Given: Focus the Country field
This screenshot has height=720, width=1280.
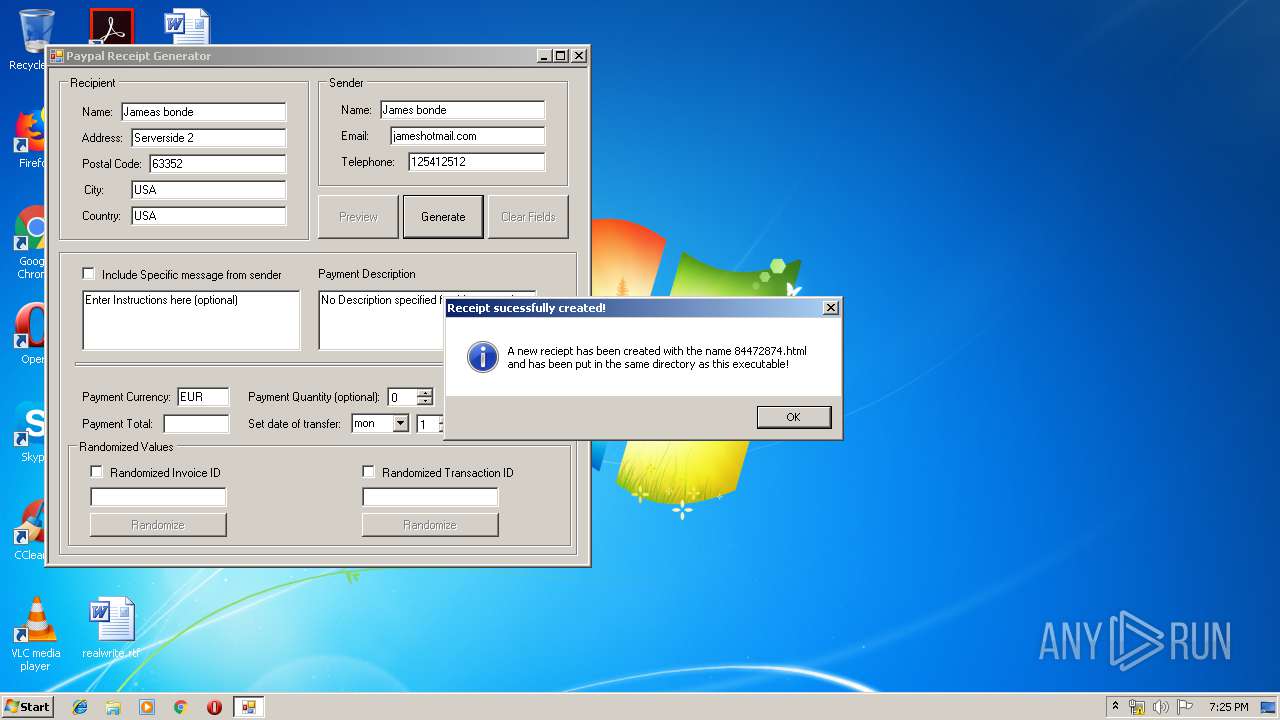Looking at the screenshot, I should 209,216.
